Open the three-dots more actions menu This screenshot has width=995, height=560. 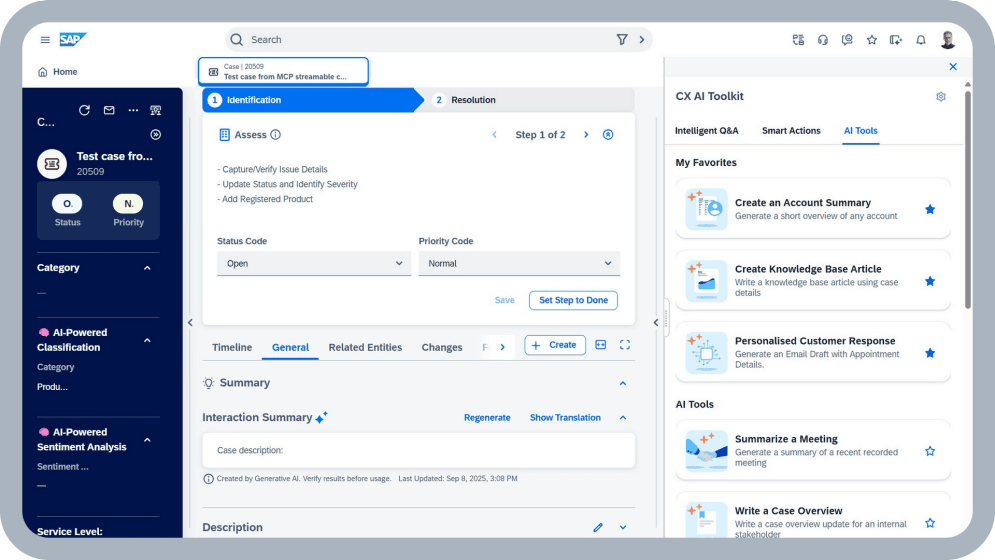133,110
